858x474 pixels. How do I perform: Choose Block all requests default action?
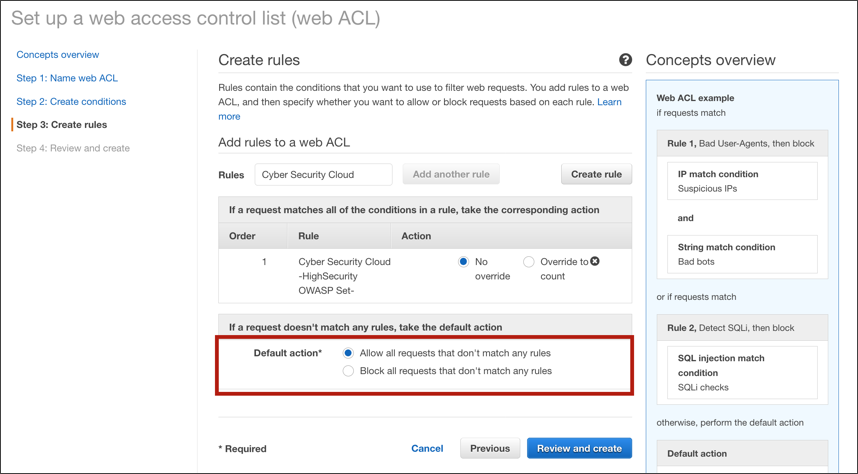point(348,371)
